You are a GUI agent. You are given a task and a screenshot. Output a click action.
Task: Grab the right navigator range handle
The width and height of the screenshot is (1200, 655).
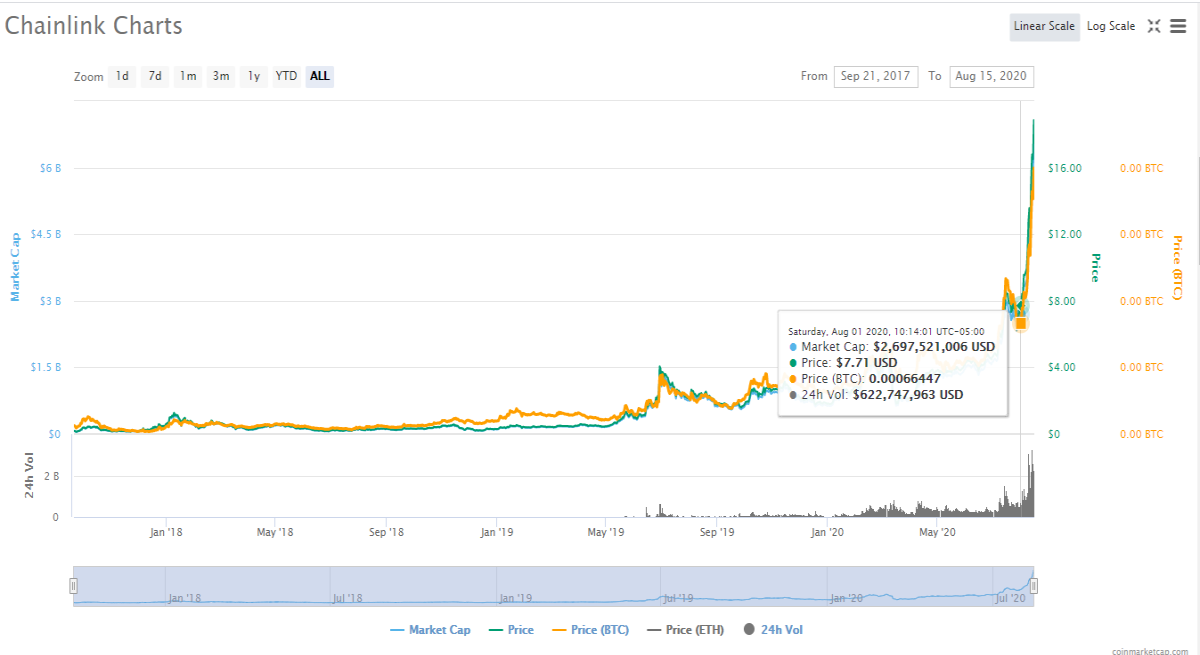click(x=1034, y=586)
